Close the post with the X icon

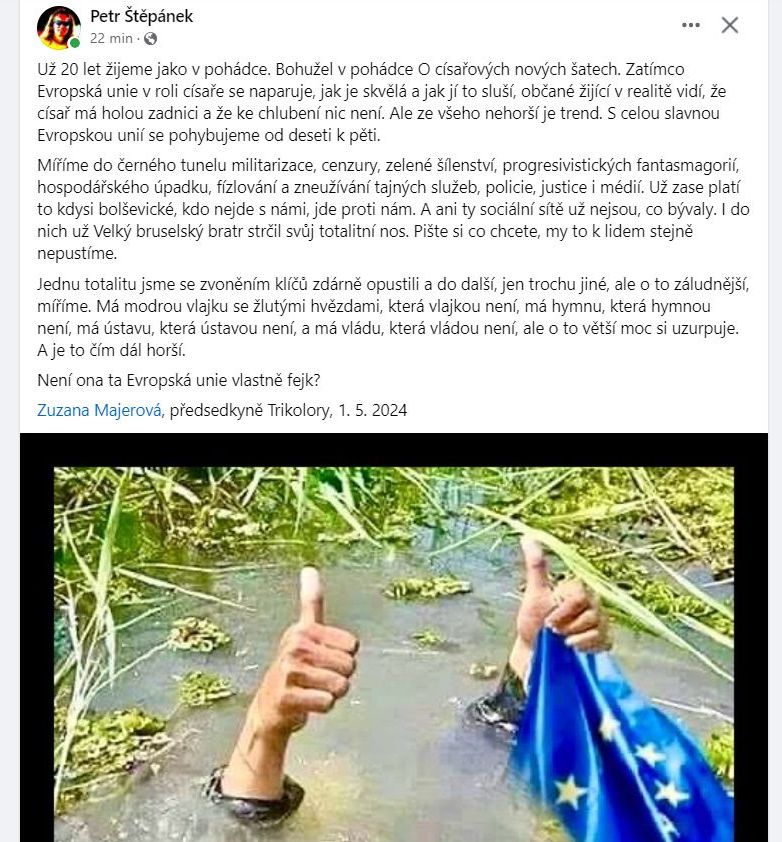729,25
